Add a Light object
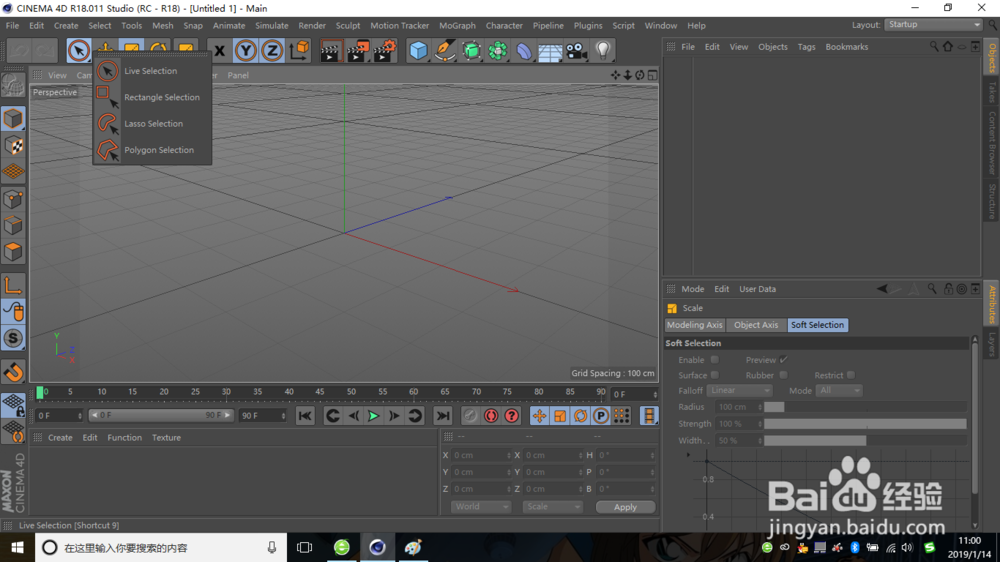Viewport: 1000px width, 562px height. (603, 50)
